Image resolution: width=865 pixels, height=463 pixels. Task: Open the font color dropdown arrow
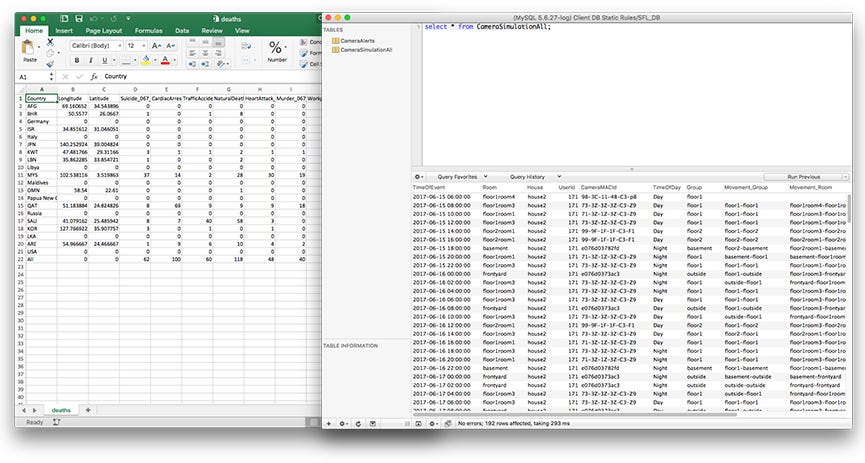coord(174,60)
